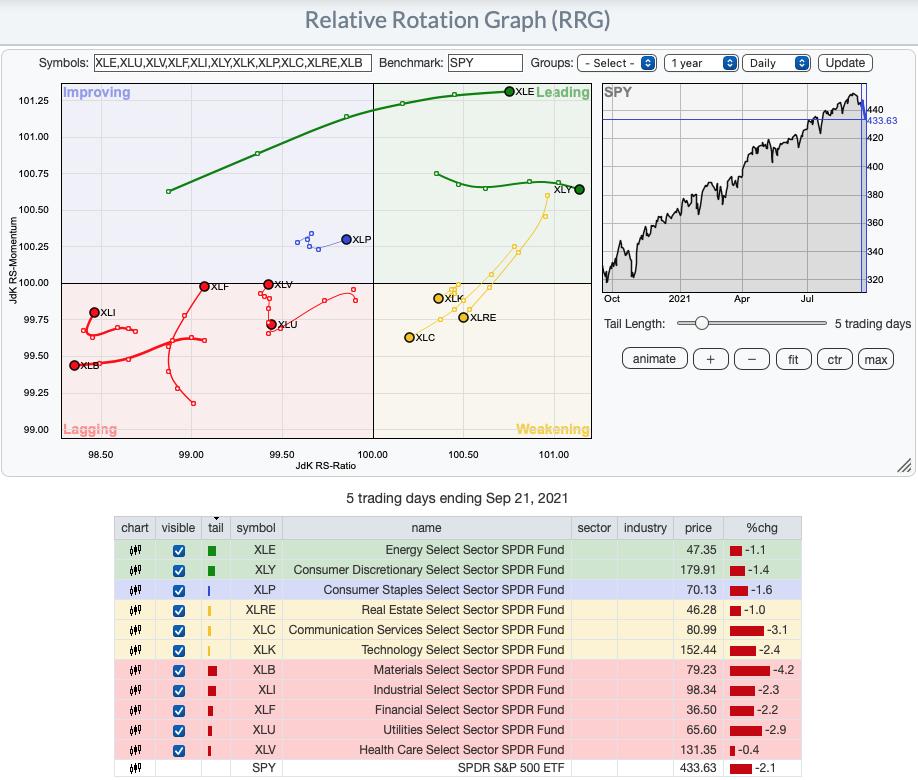The image size is (918, 780).
Task: Sort table by %chg column
Action: pos(762,528)
